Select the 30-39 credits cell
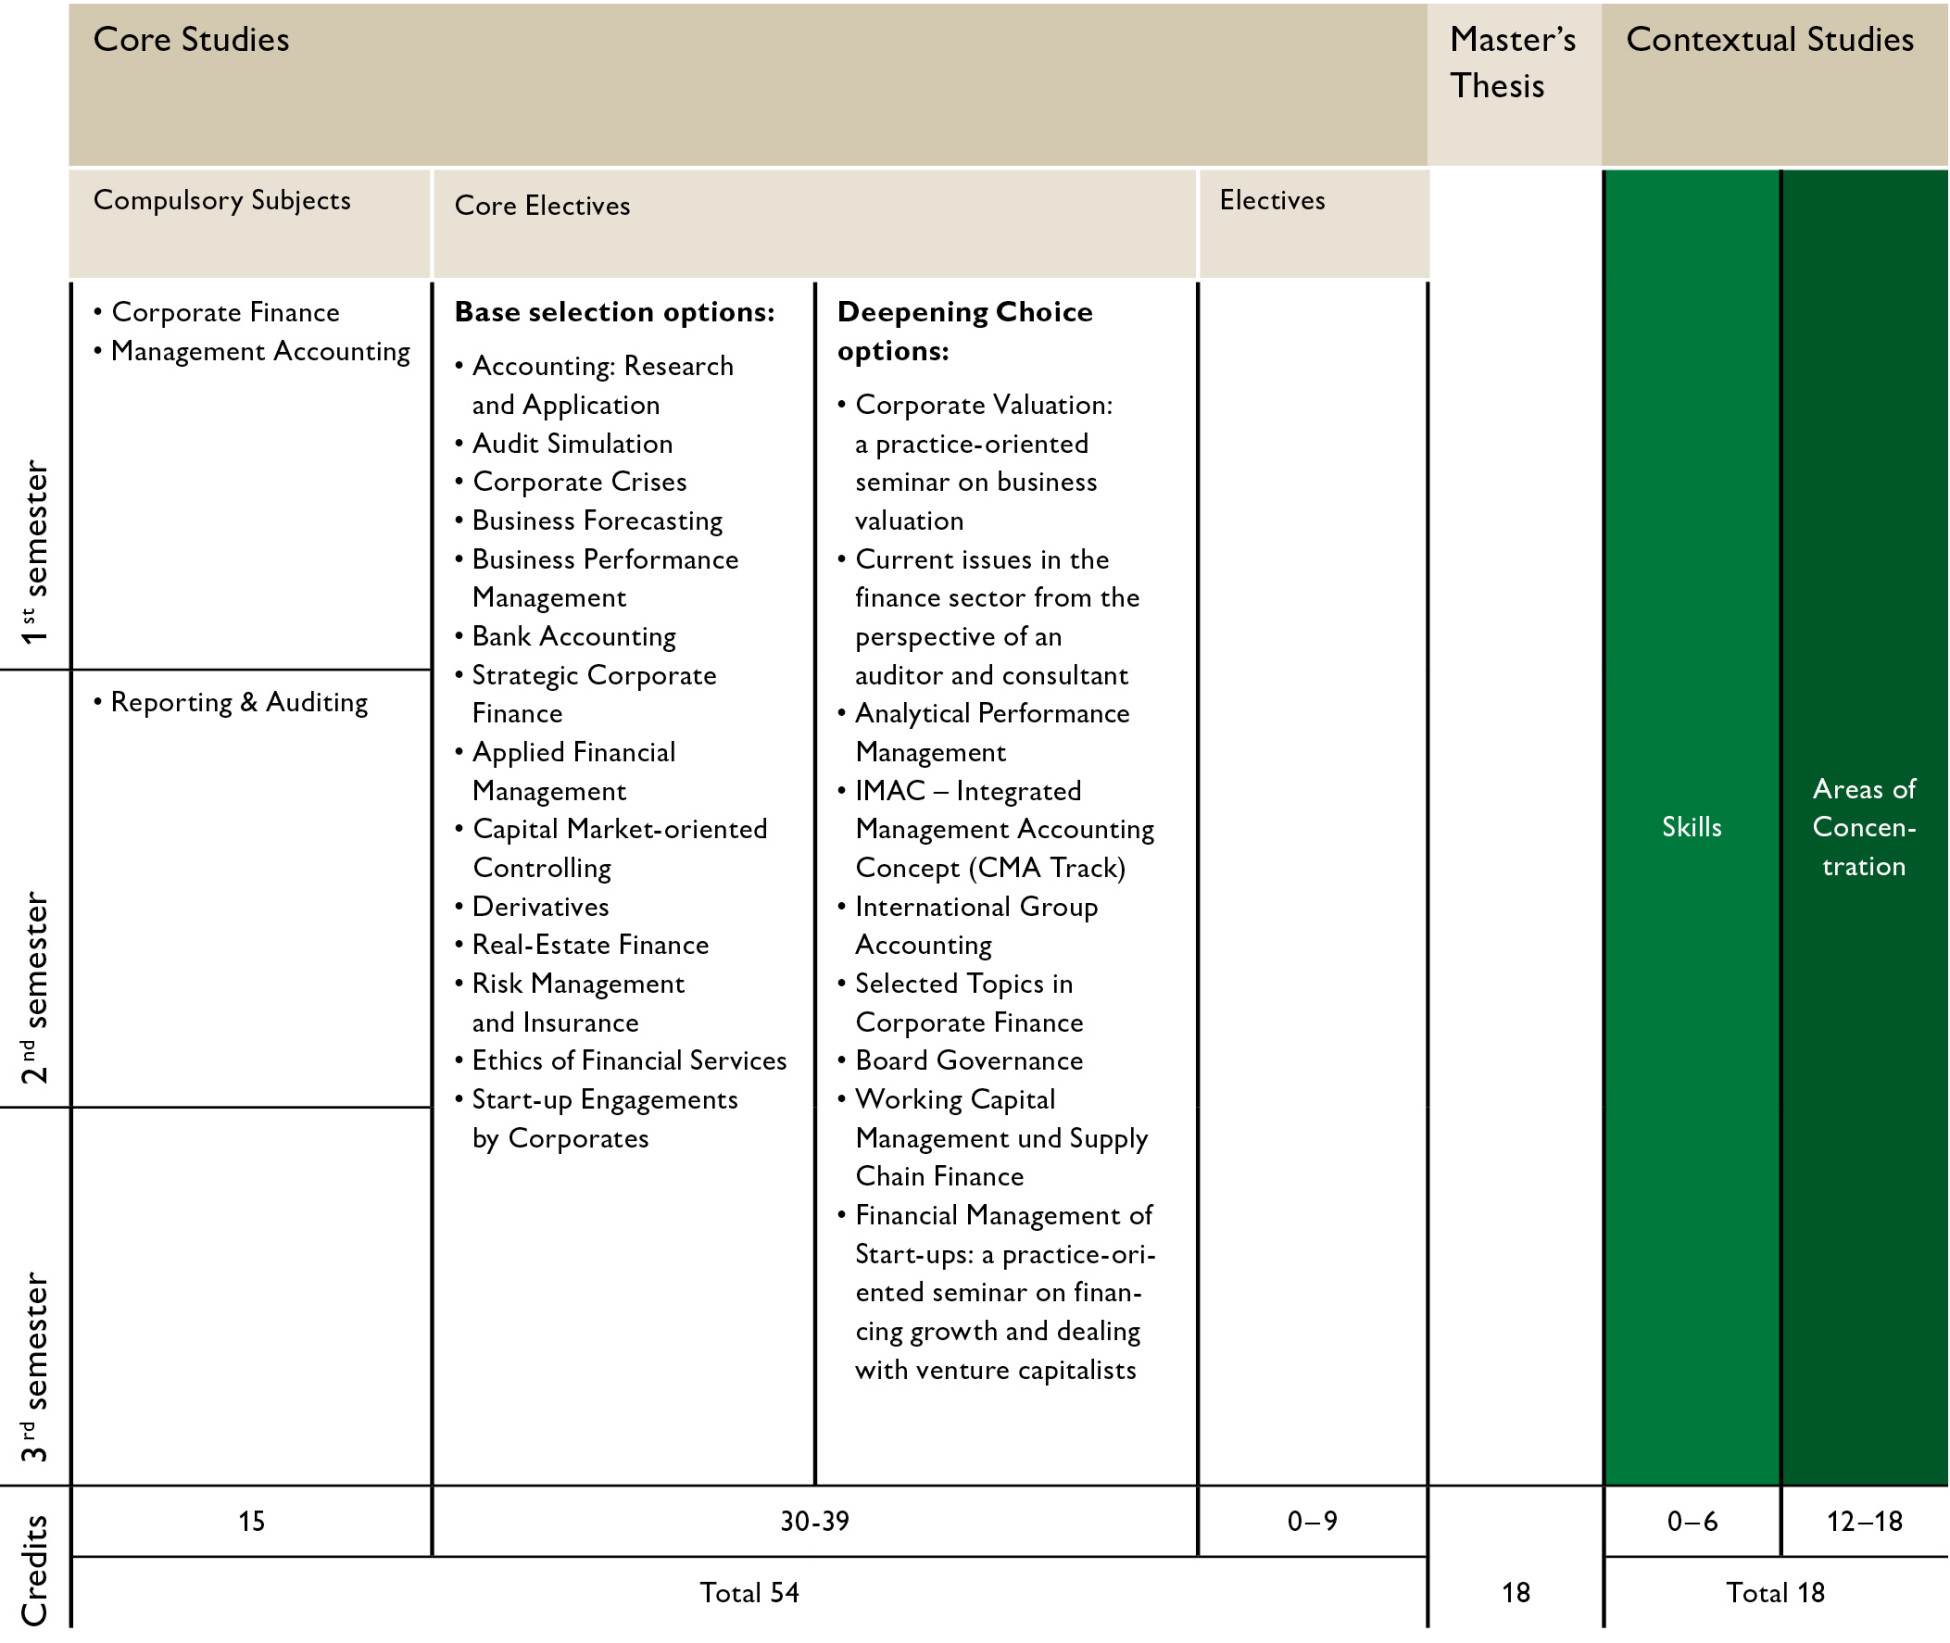This screenshot has width=1950, height=1643. coord(814,1522)
